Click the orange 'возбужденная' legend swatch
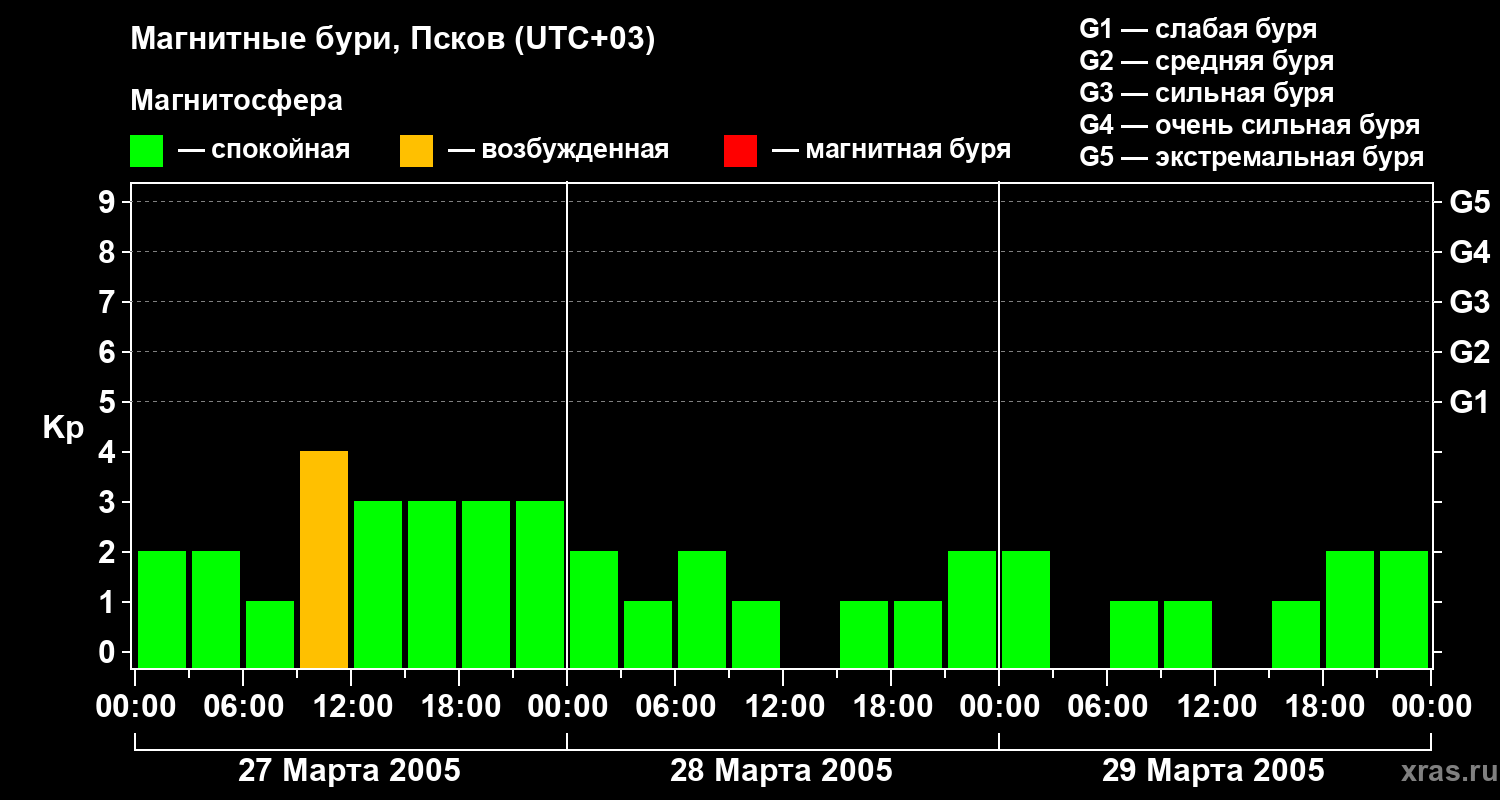This screenshot has width=1500, height=800. pos(417,151)
